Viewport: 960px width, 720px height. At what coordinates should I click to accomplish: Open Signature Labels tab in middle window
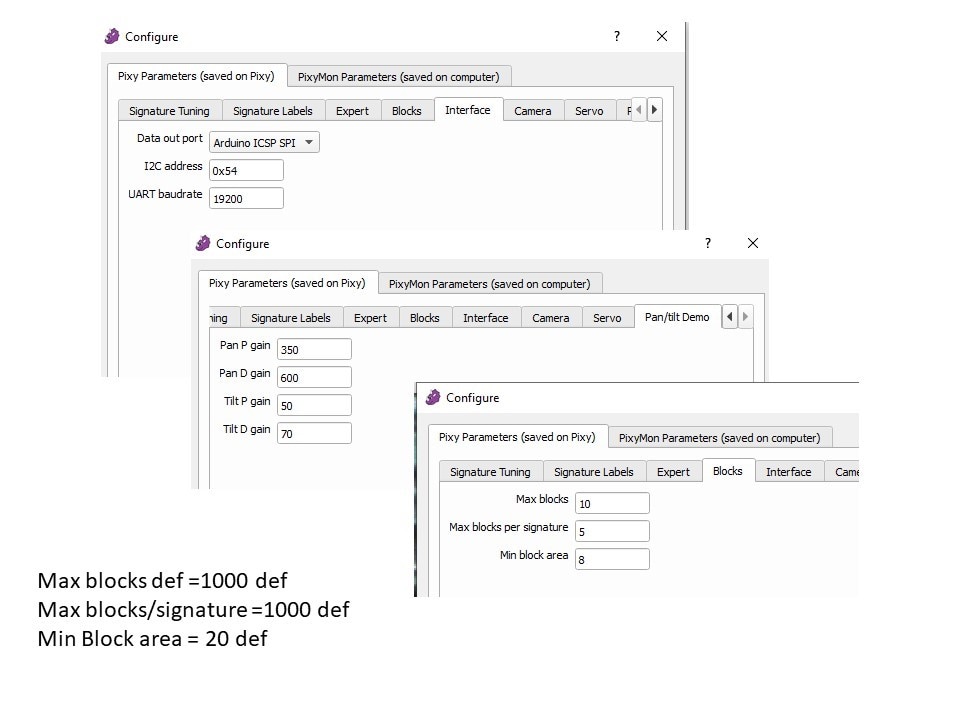(291, 318)
